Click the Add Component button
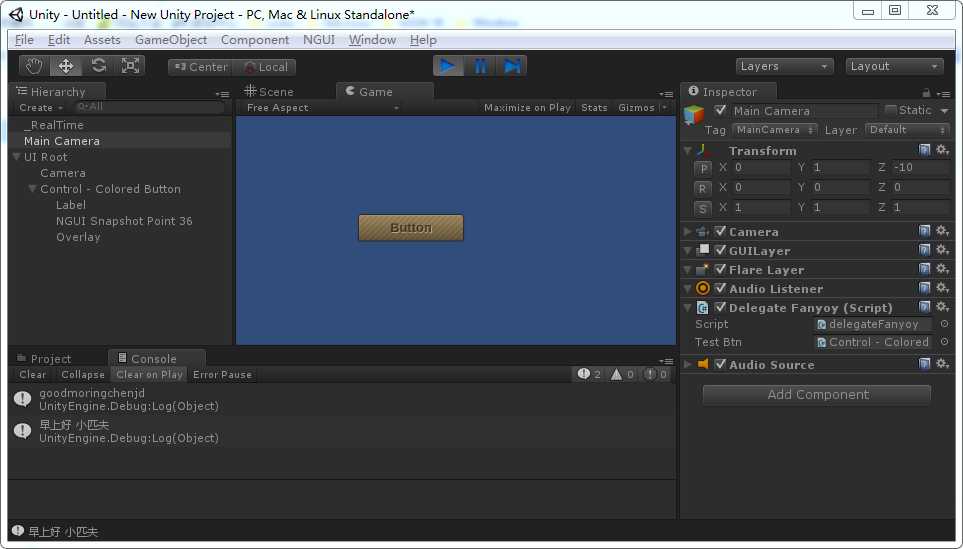 (x=817, y=395)
